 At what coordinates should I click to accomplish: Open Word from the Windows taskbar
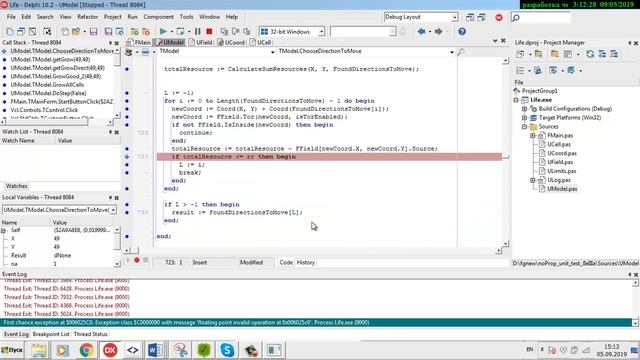(155, 350)
